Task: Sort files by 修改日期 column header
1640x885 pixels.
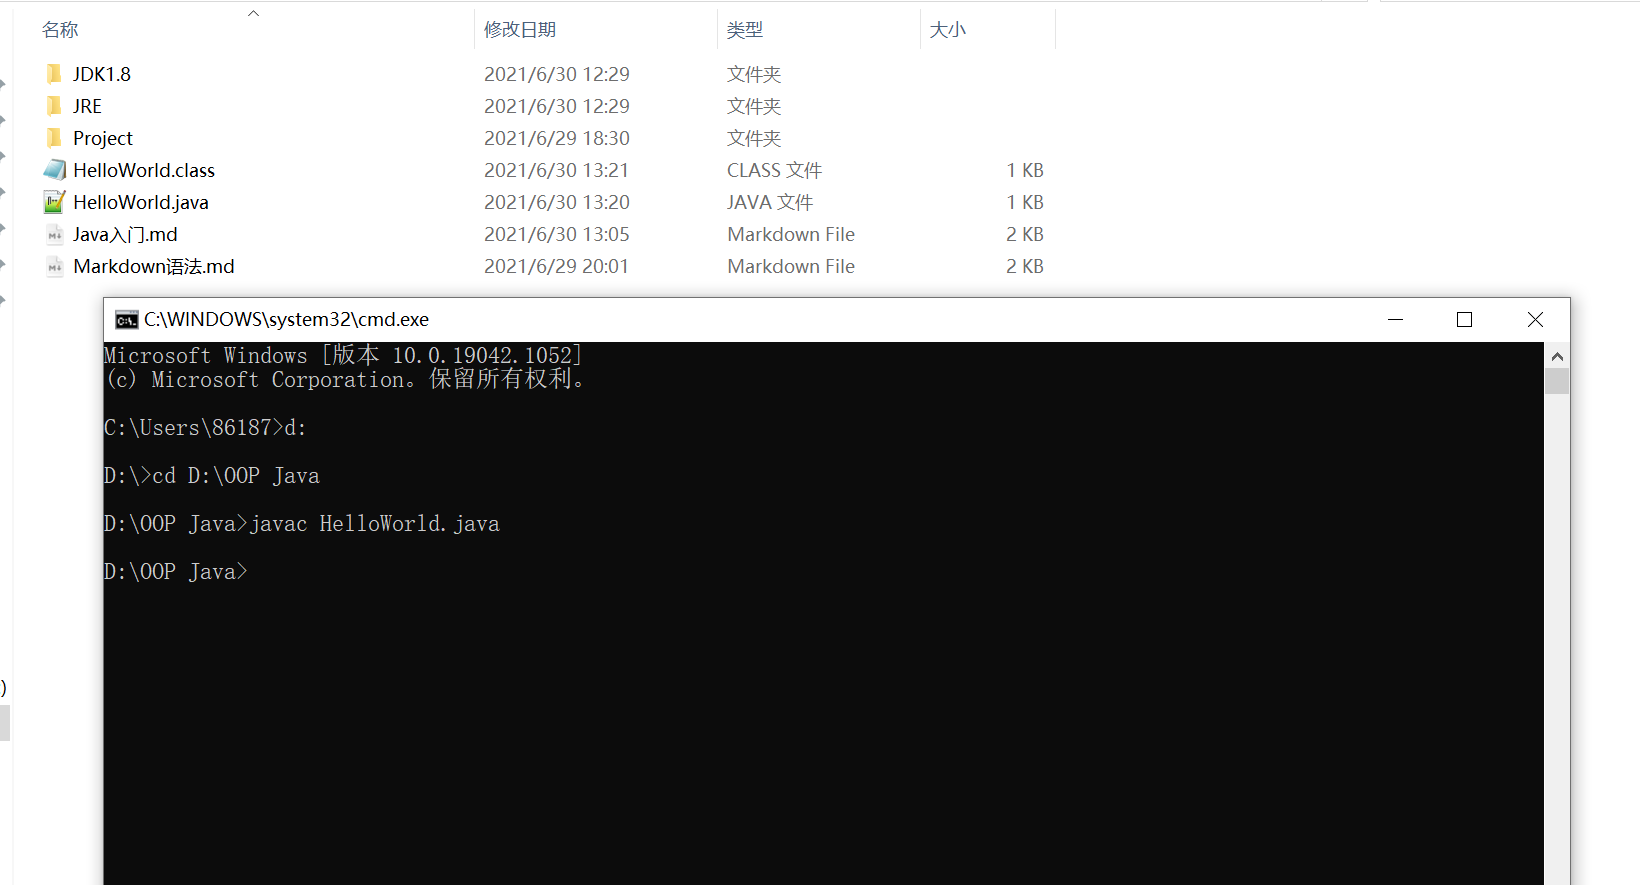Action: point(520,30)
